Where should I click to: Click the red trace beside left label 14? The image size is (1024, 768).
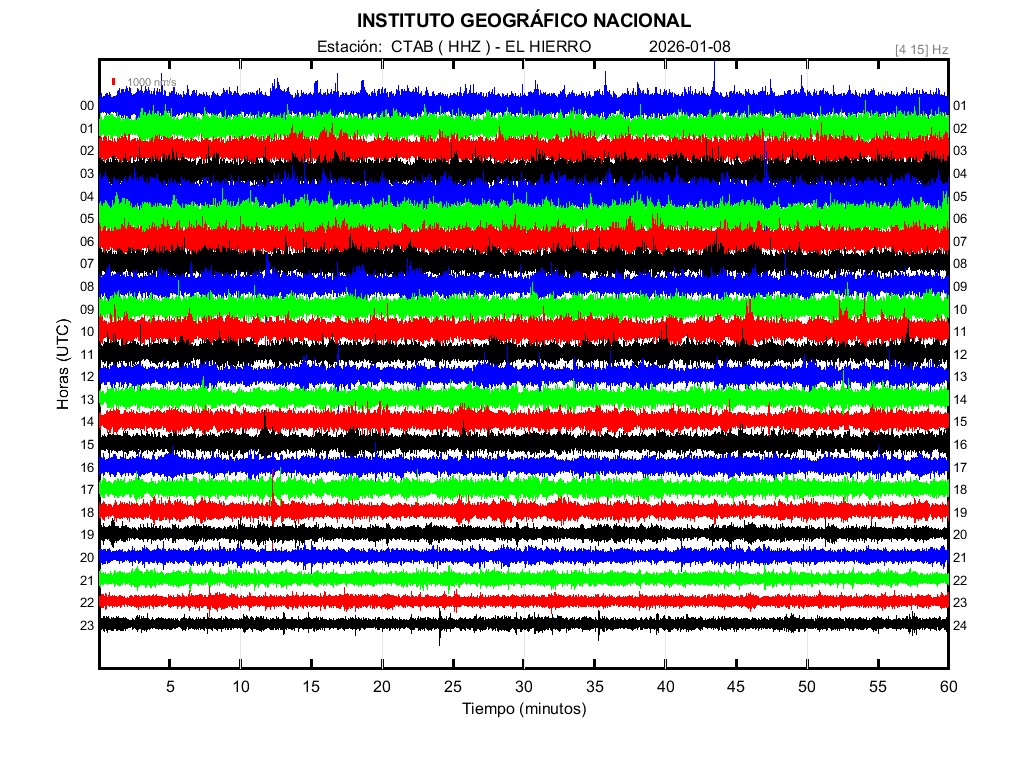point(523,420)
